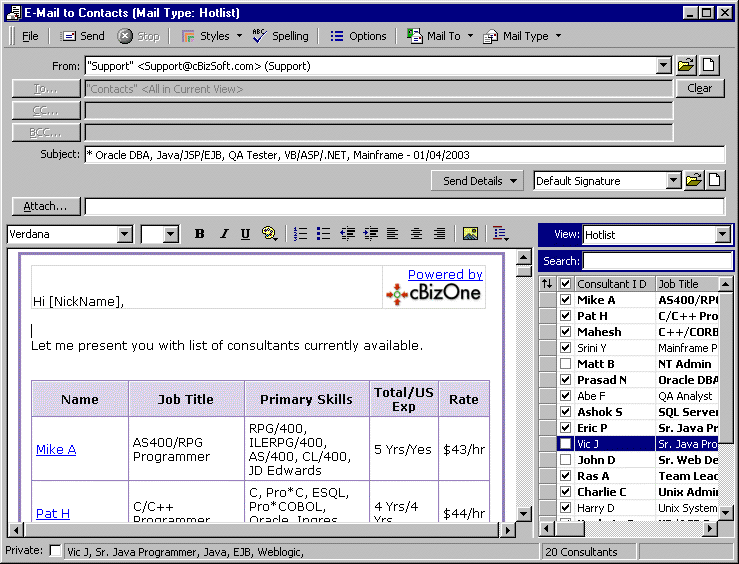739x564 pixels.
Task: Apply bulleted list formatting
Action: tap(323, 234)
